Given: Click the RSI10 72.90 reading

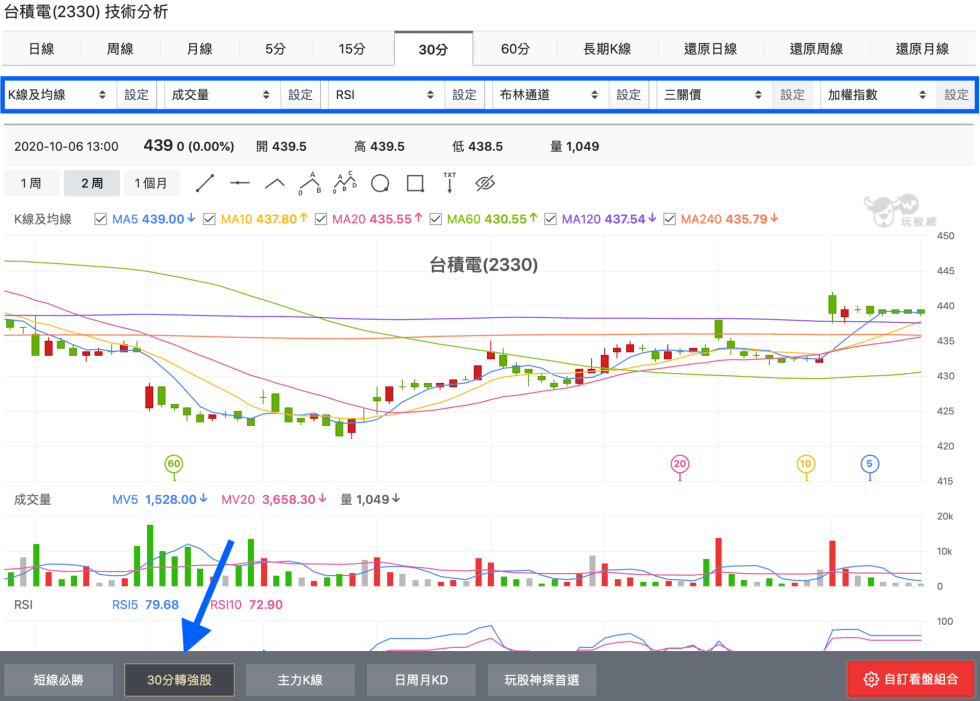Looking at the screenshot, I should click(x=246, y=605).
